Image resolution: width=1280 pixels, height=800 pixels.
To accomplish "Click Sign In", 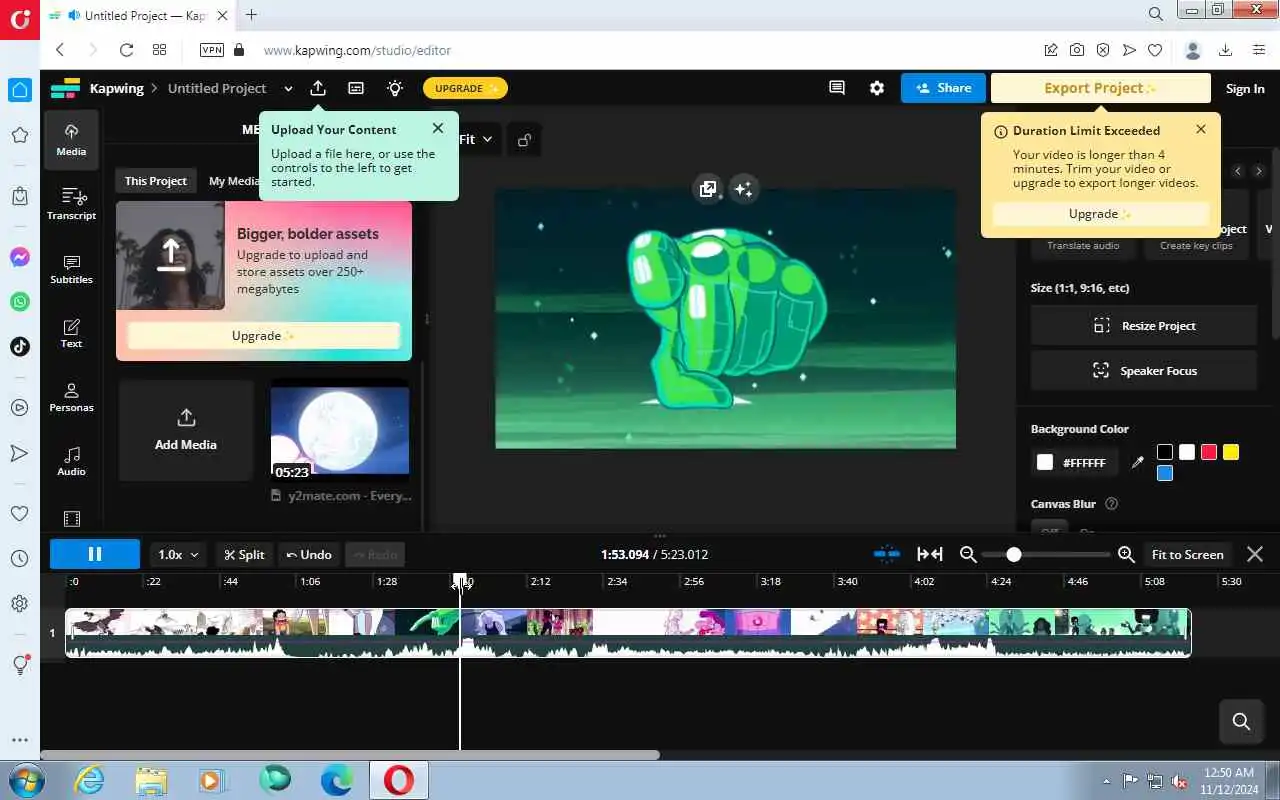I will tap(1245, 89).
